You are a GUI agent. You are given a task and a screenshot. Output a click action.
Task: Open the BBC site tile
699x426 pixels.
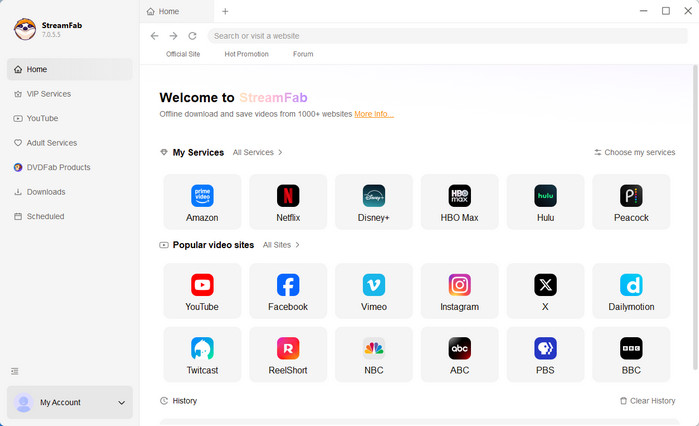pyautogui.click(x=631, y=355)
